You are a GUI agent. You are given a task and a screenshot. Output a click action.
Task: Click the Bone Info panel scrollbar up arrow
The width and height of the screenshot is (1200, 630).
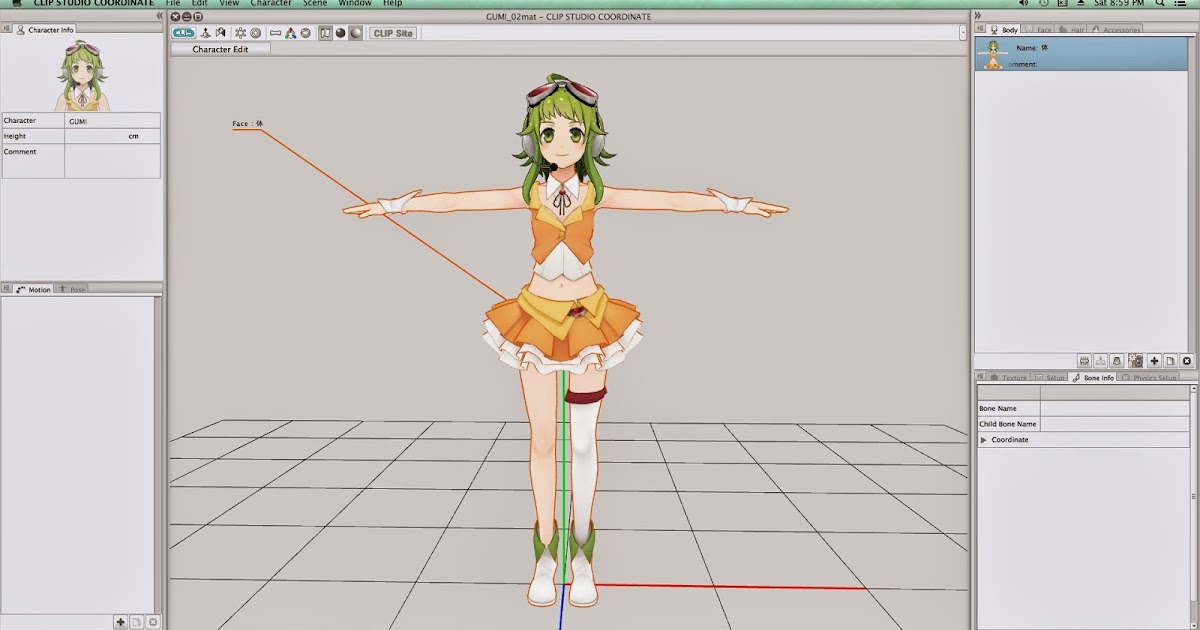point(1193,388)
